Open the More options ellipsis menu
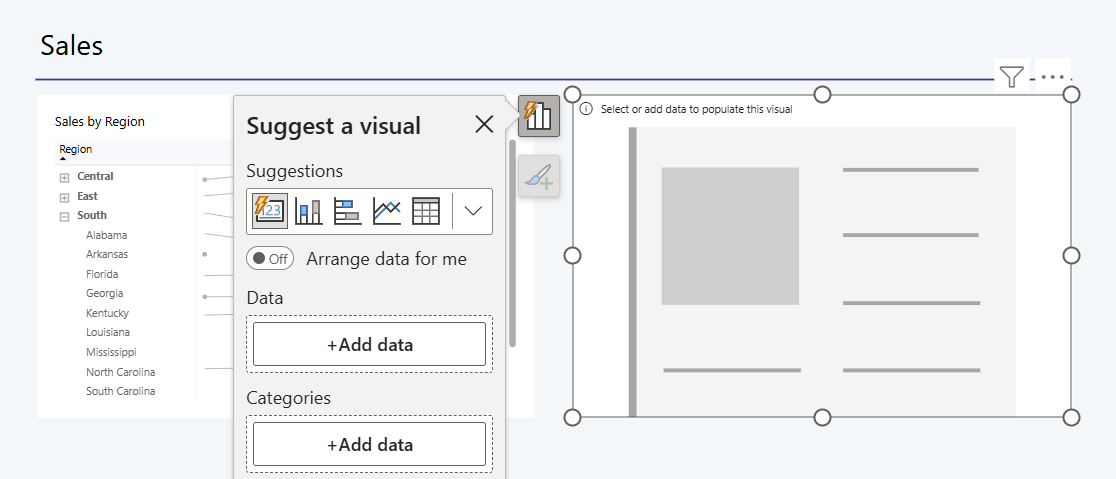The height and width of the screenshot is (479, 1116). tap(1053, 76)
